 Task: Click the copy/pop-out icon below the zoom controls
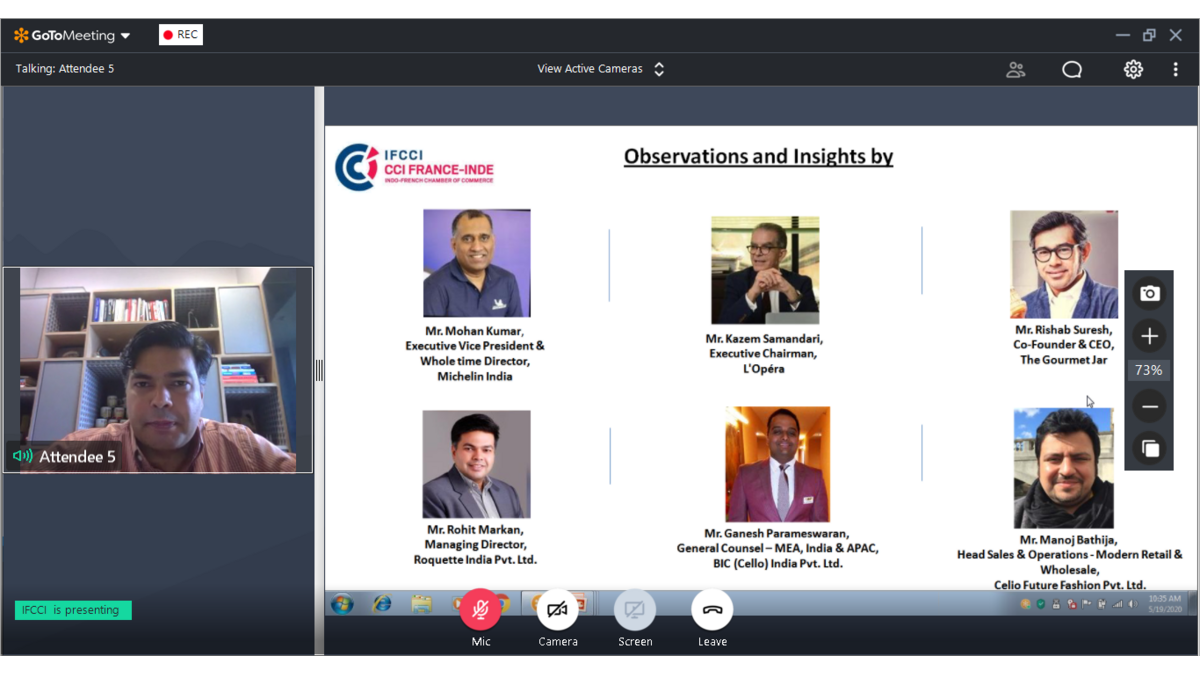click(1149, 448)
